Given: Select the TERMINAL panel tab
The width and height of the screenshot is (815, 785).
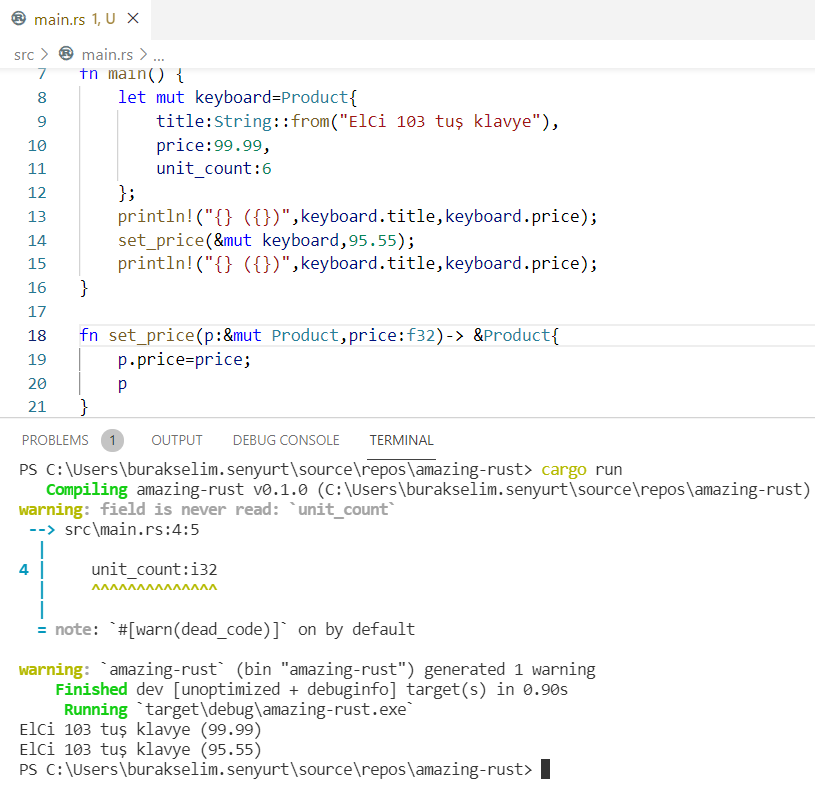Looking at the screenshot, I should (401, 440).
